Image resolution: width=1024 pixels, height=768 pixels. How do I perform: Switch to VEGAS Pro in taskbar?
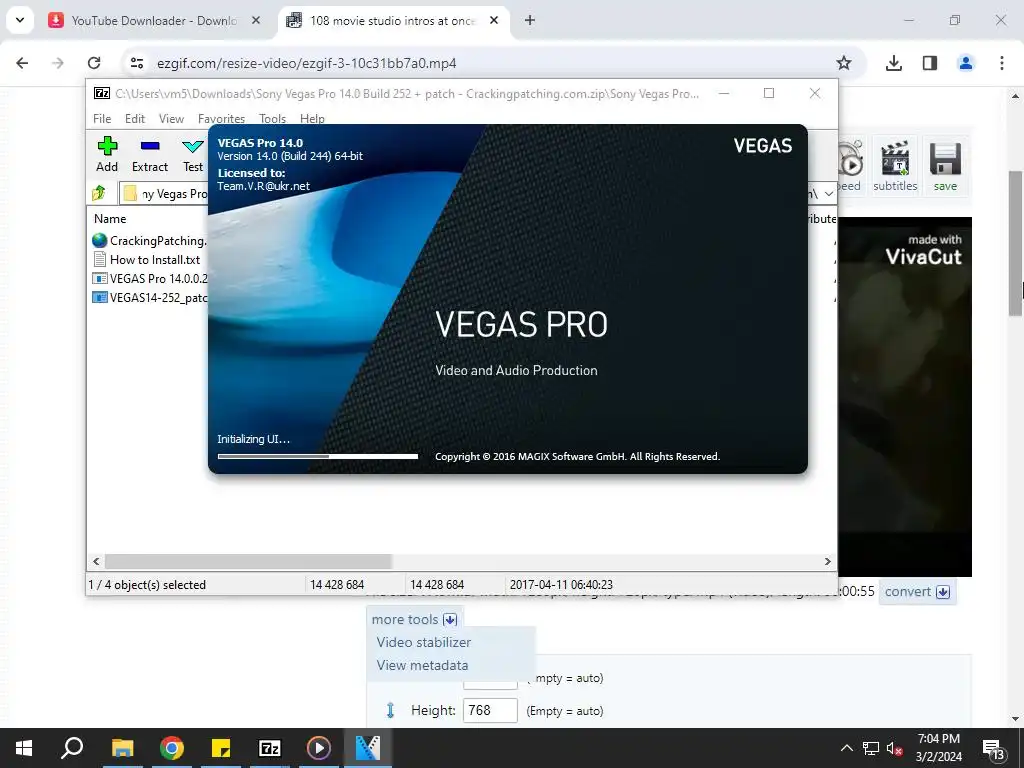[x=368, y=748]
